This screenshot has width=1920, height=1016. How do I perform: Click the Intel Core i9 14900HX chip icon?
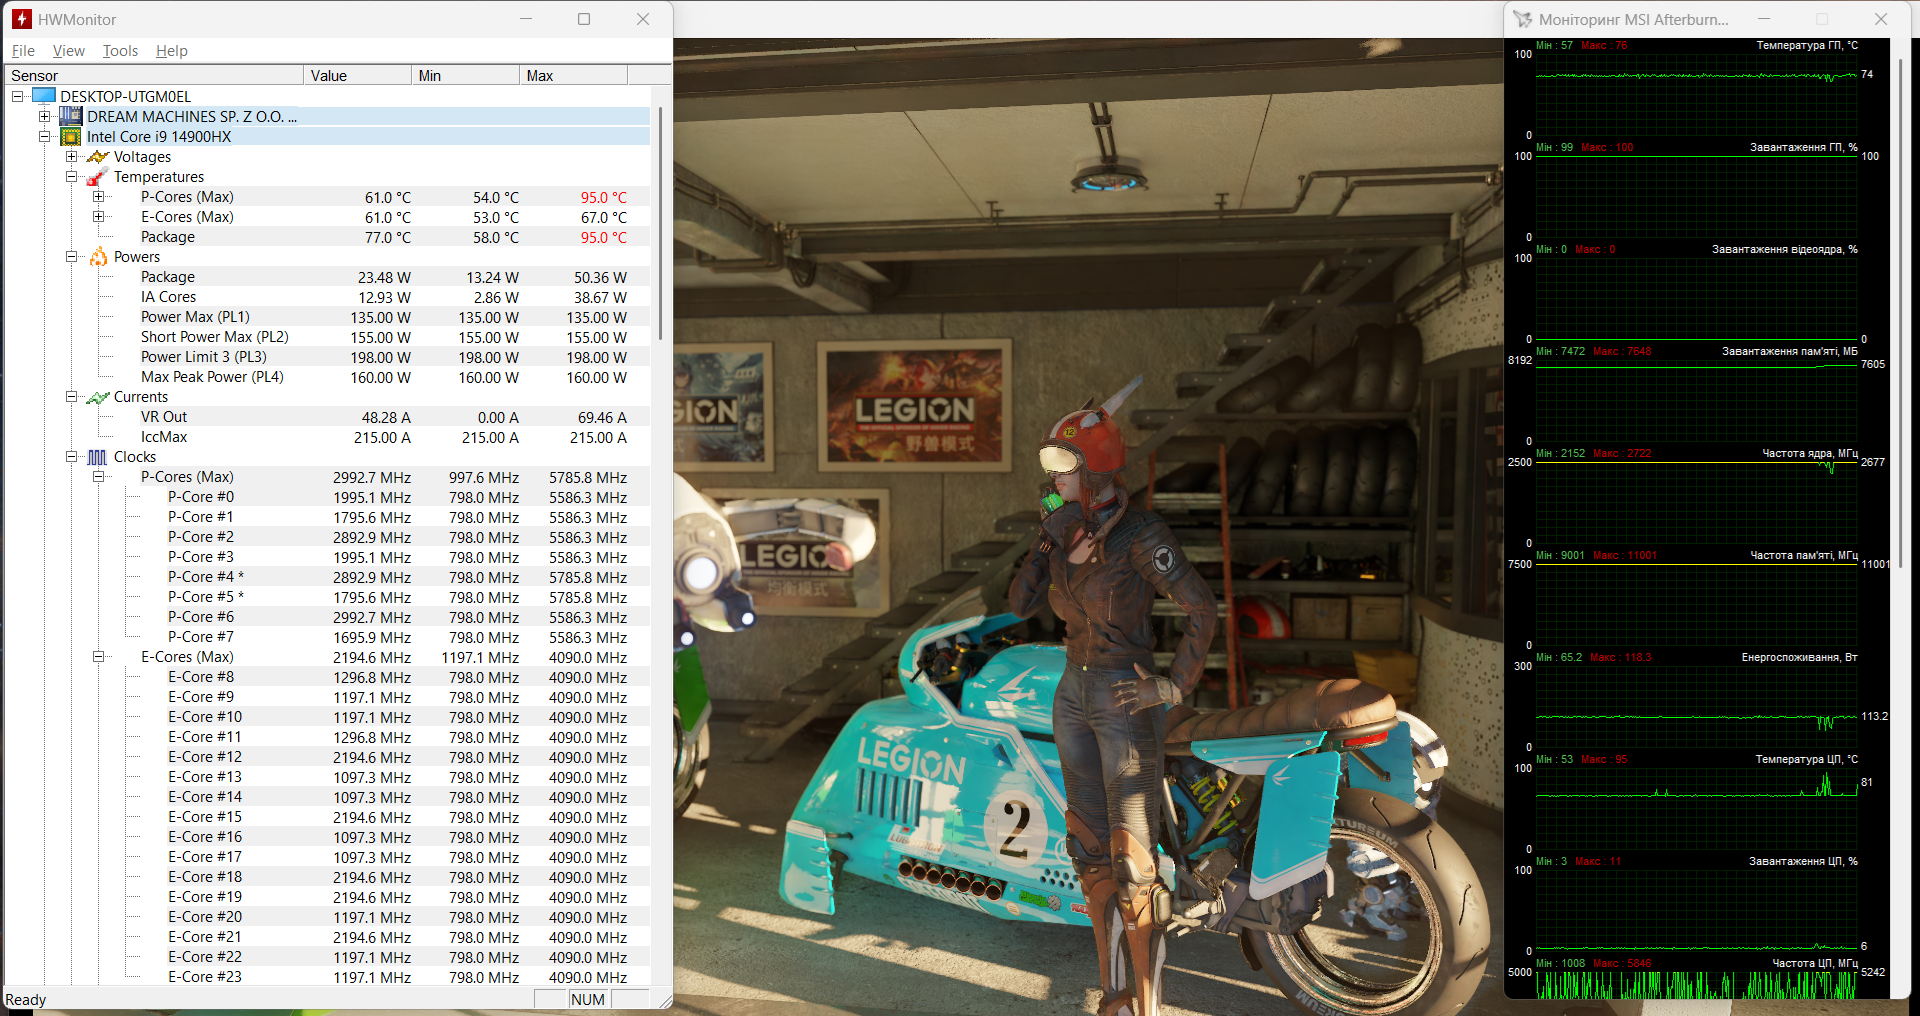coord(71,137)
